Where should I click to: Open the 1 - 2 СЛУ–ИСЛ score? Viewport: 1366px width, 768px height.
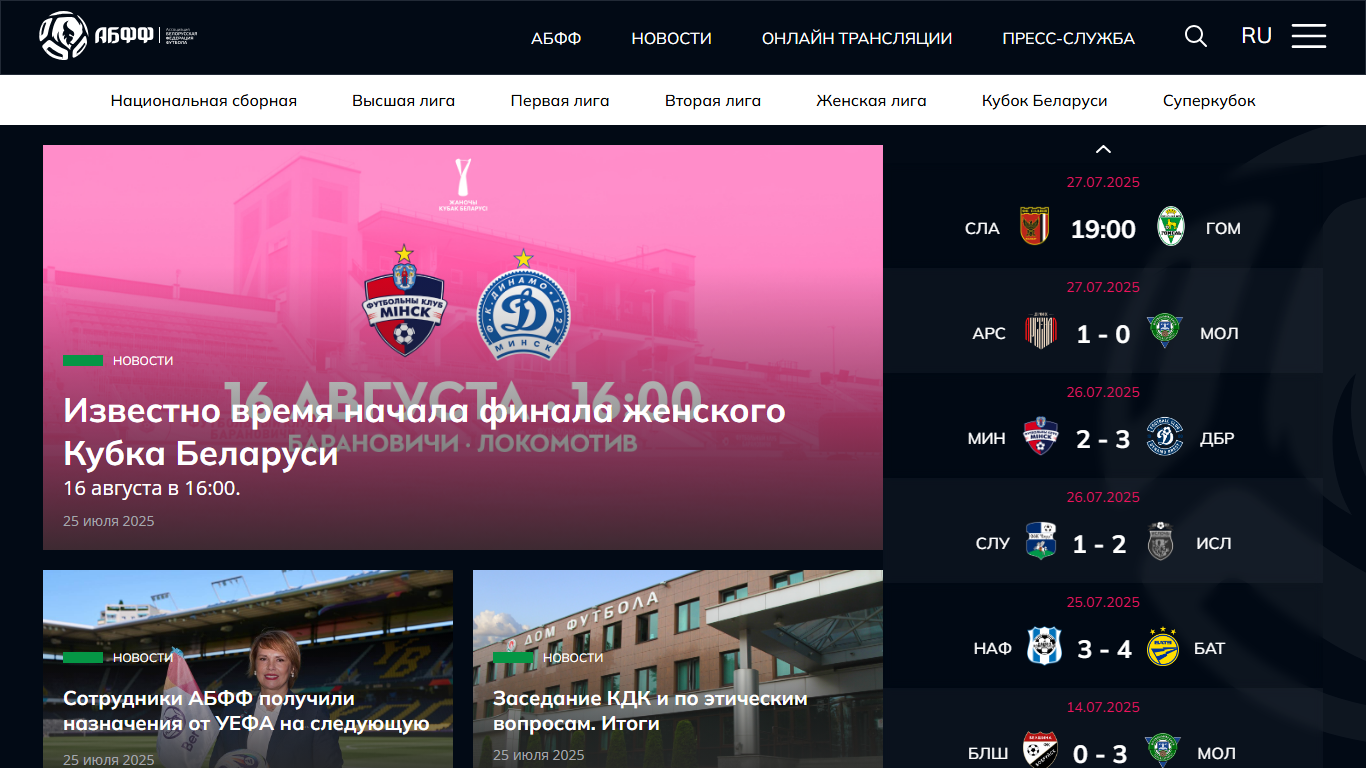click(1100, 544)
